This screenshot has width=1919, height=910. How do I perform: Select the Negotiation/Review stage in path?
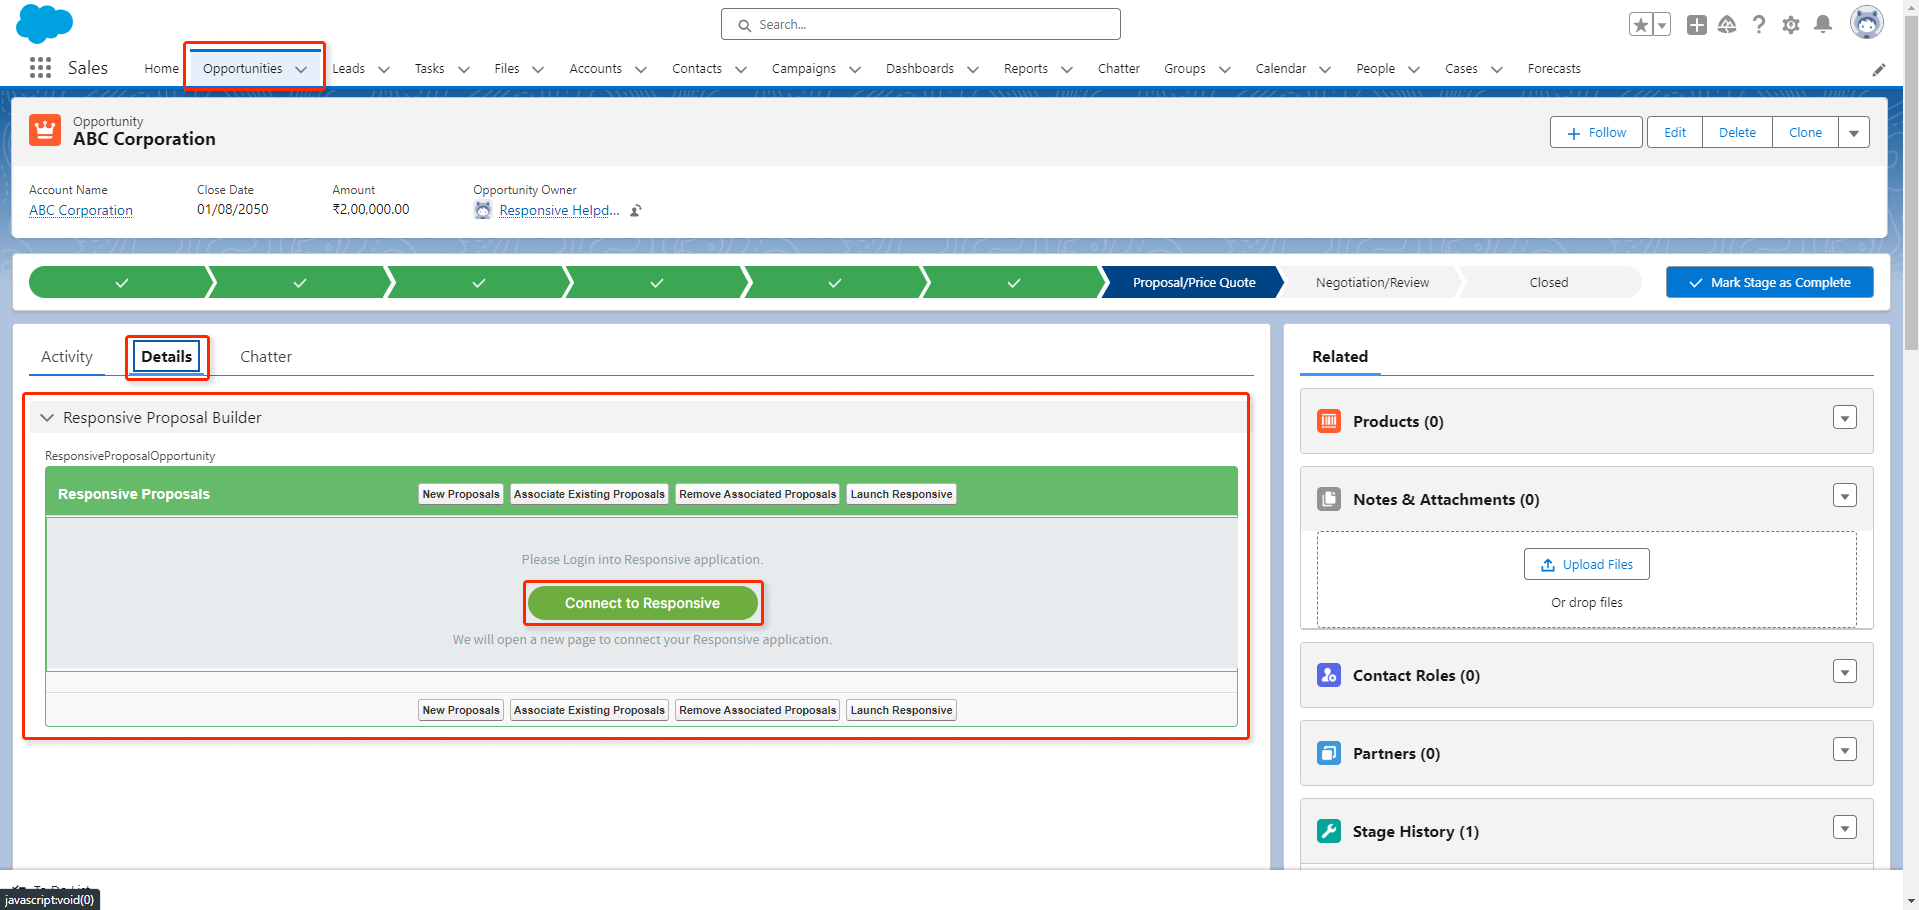tap(1372, 282)
